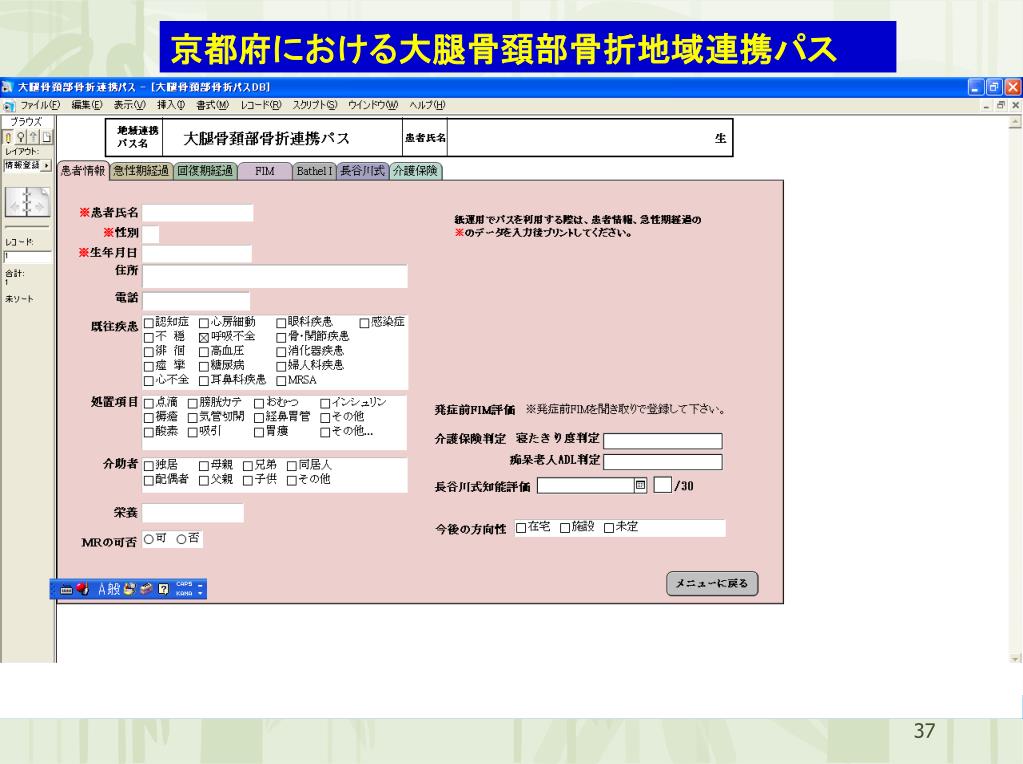The image size is (1023, 764).
Task: Open the レコード menu
Action: click(x=260, y=105)
